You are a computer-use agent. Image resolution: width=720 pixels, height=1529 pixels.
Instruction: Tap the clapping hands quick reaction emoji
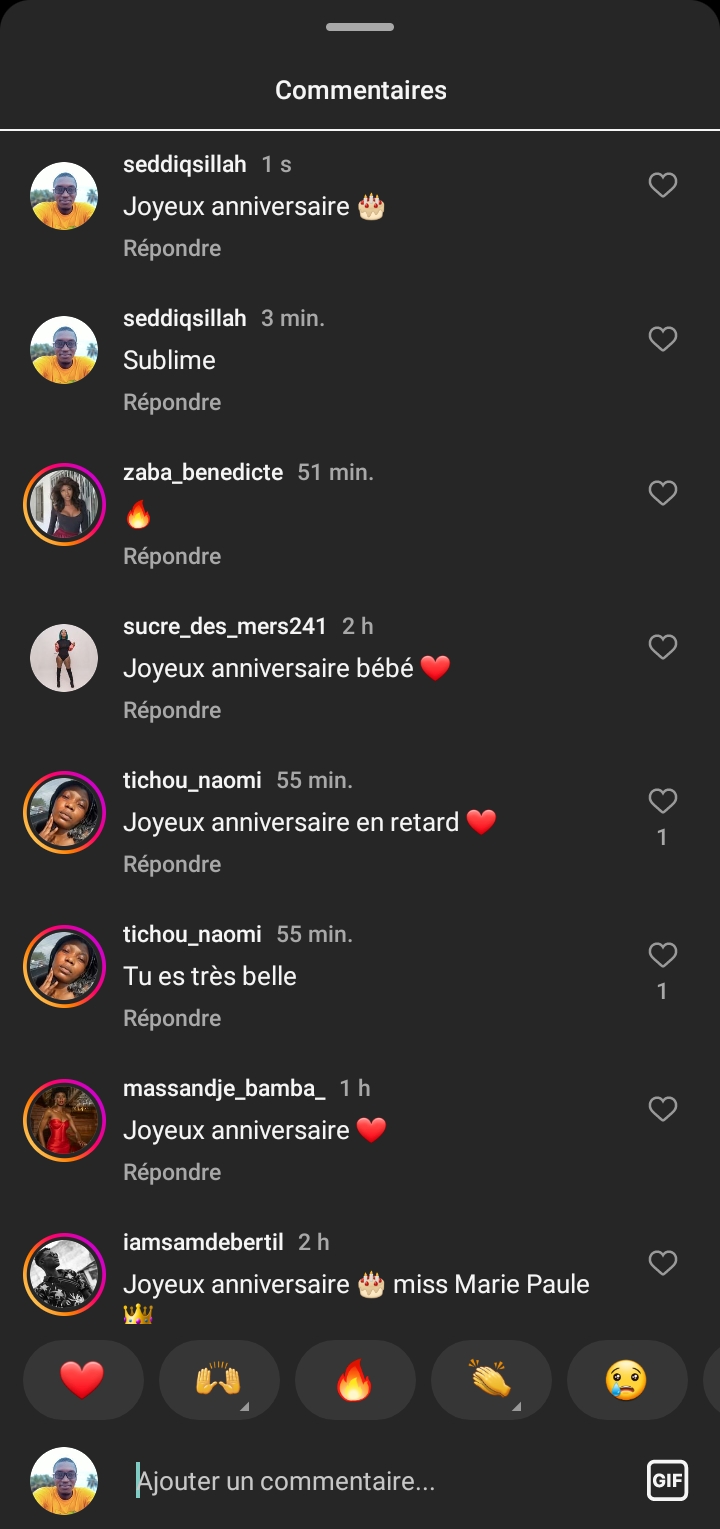tap(490, 1380)
